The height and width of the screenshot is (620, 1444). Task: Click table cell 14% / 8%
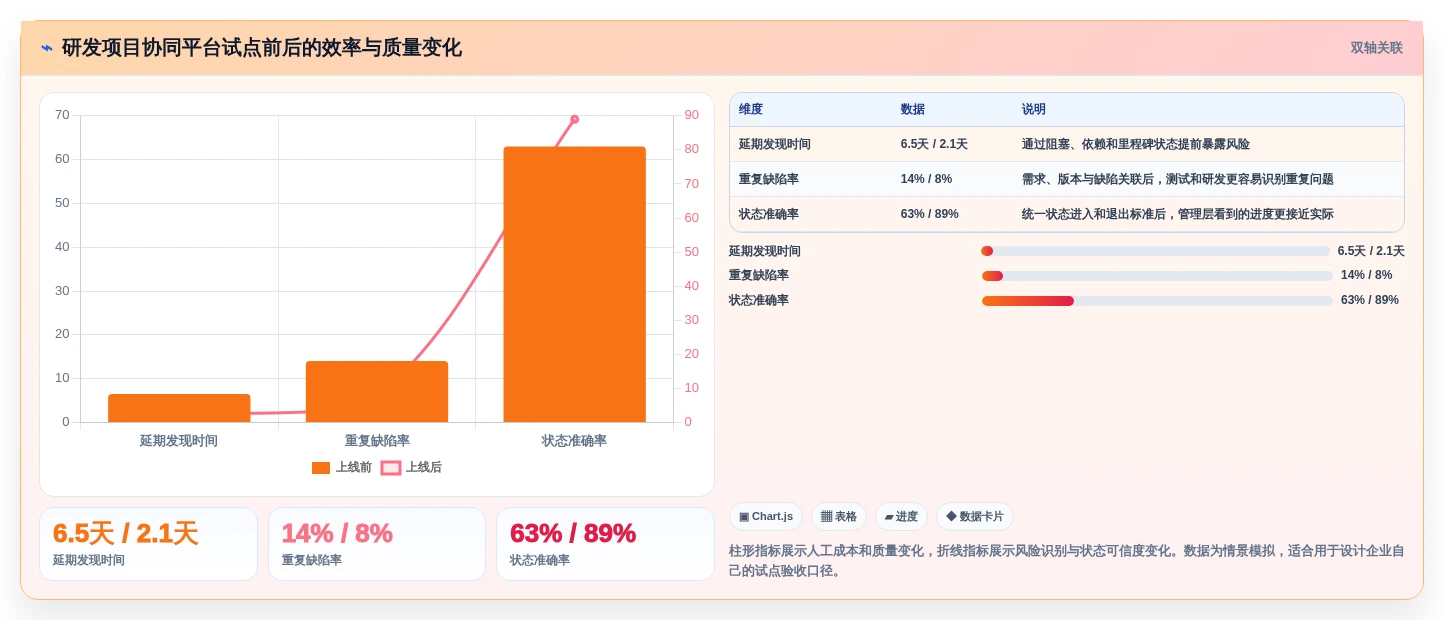pyautogui.click(x=926, y=179)
